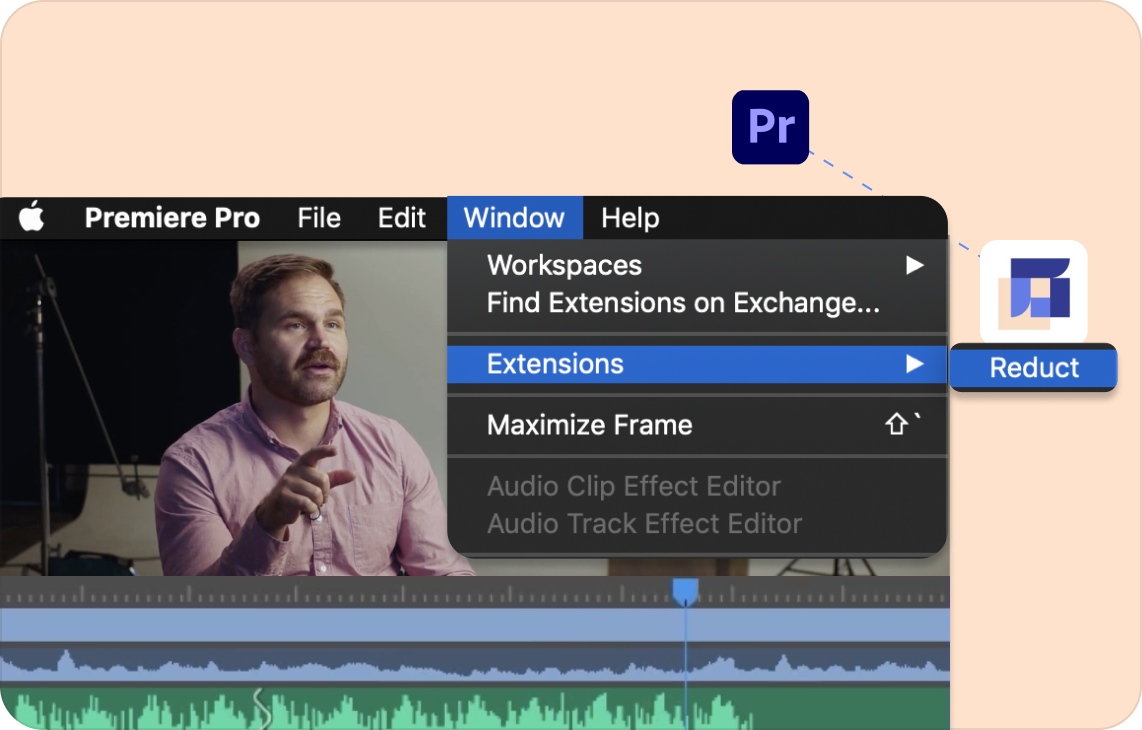Click the grey-blue audio waveform track
1142x730 pixels.
(475, 663)
